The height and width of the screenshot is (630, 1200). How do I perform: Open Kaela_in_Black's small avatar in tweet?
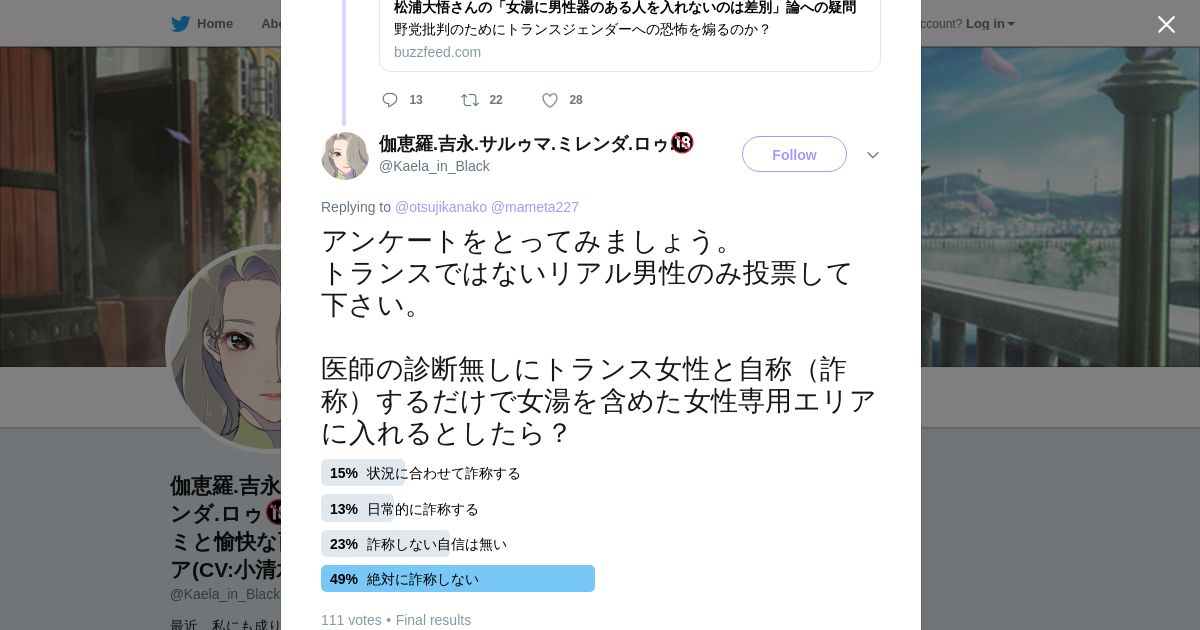pos(345,156)
